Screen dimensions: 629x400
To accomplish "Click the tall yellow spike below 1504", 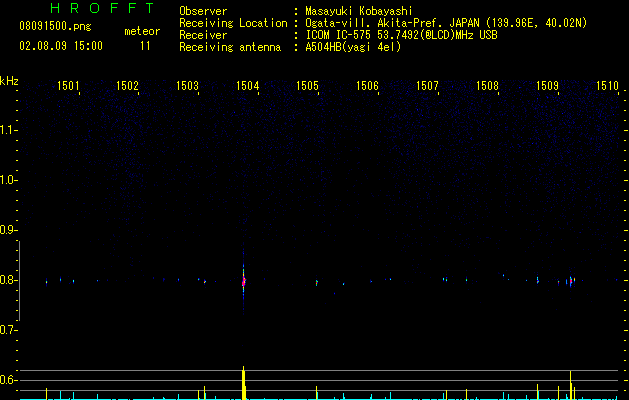I will 243,383.
